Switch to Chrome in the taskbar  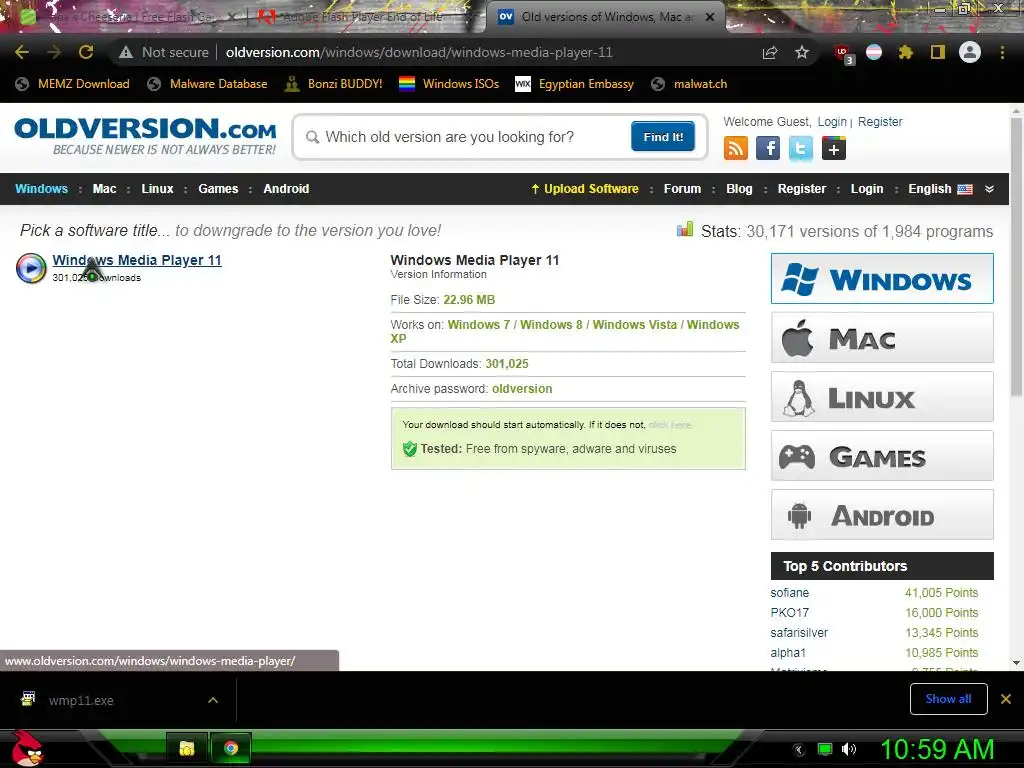tap(231, 748)
